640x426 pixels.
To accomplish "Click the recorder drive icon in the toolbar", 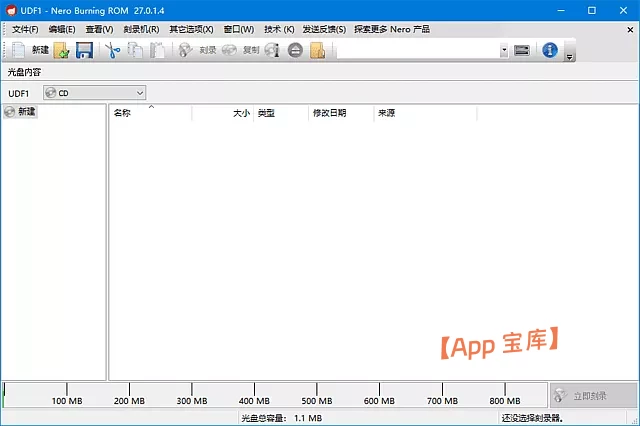I will point(522,50).
